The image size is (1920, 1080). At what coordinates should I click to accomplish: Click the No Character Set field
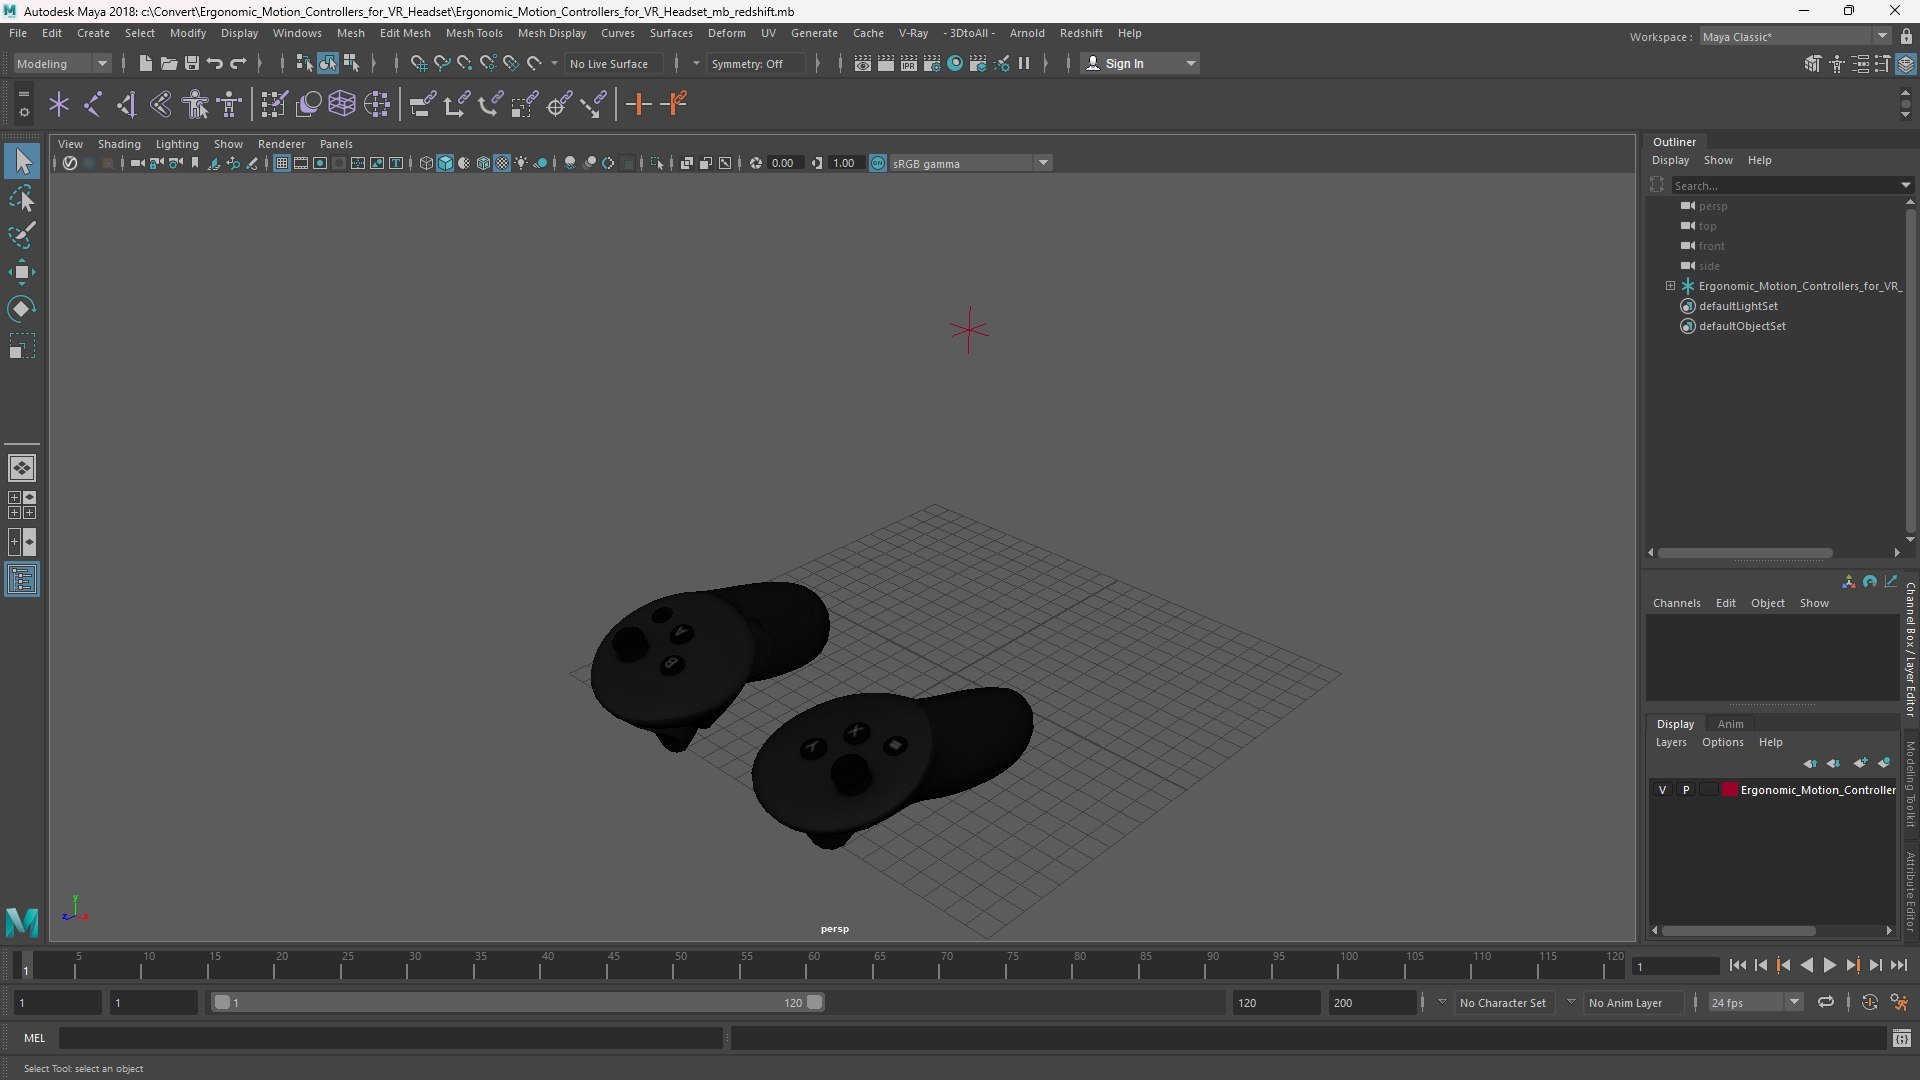point(1503,1002)
